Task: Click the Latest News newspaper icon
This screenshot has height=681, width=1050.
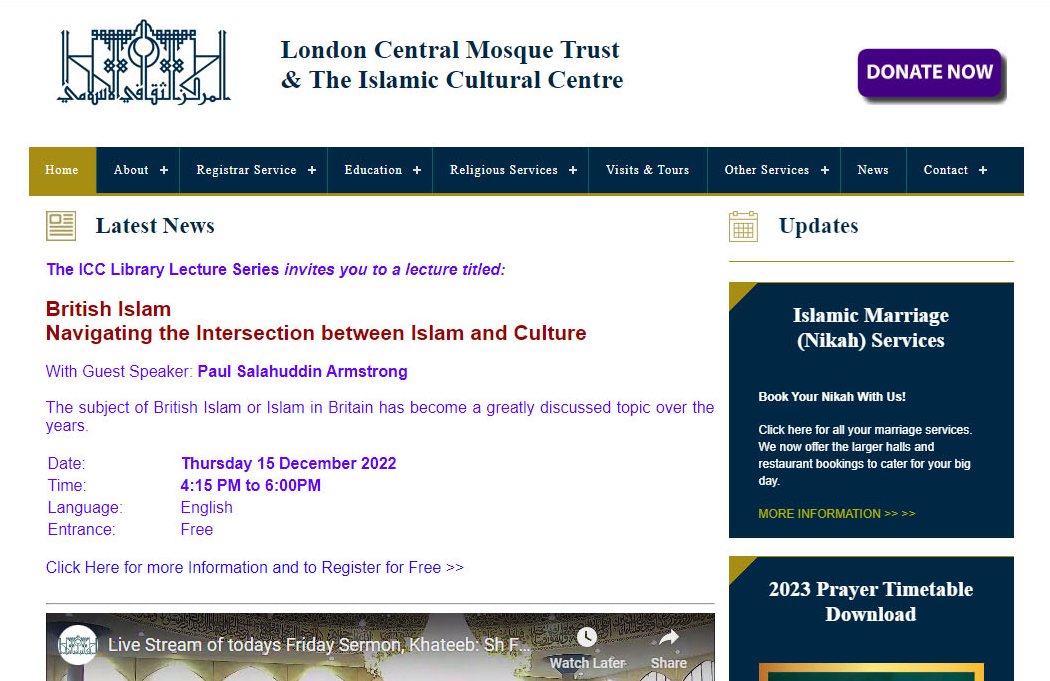Action: pos(61,226)
